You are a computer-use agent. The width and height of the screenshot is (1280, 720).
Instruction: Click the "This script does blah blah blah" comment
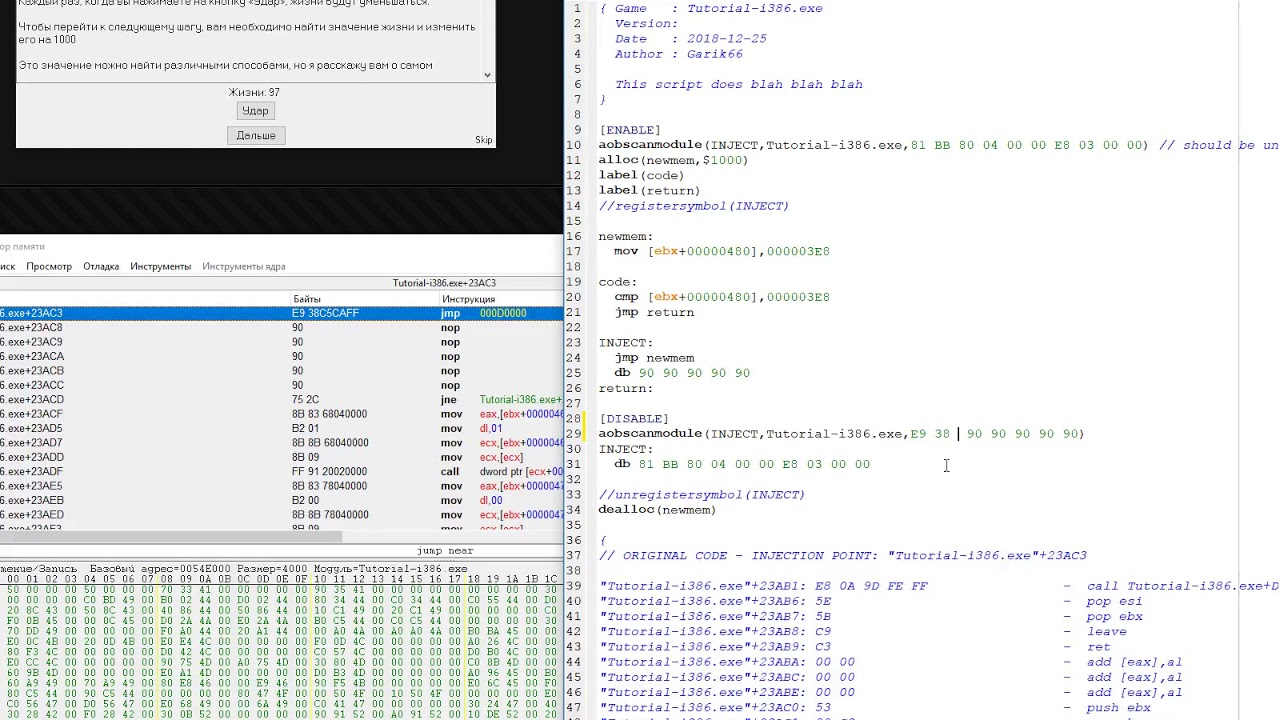(x=739, y=84)
